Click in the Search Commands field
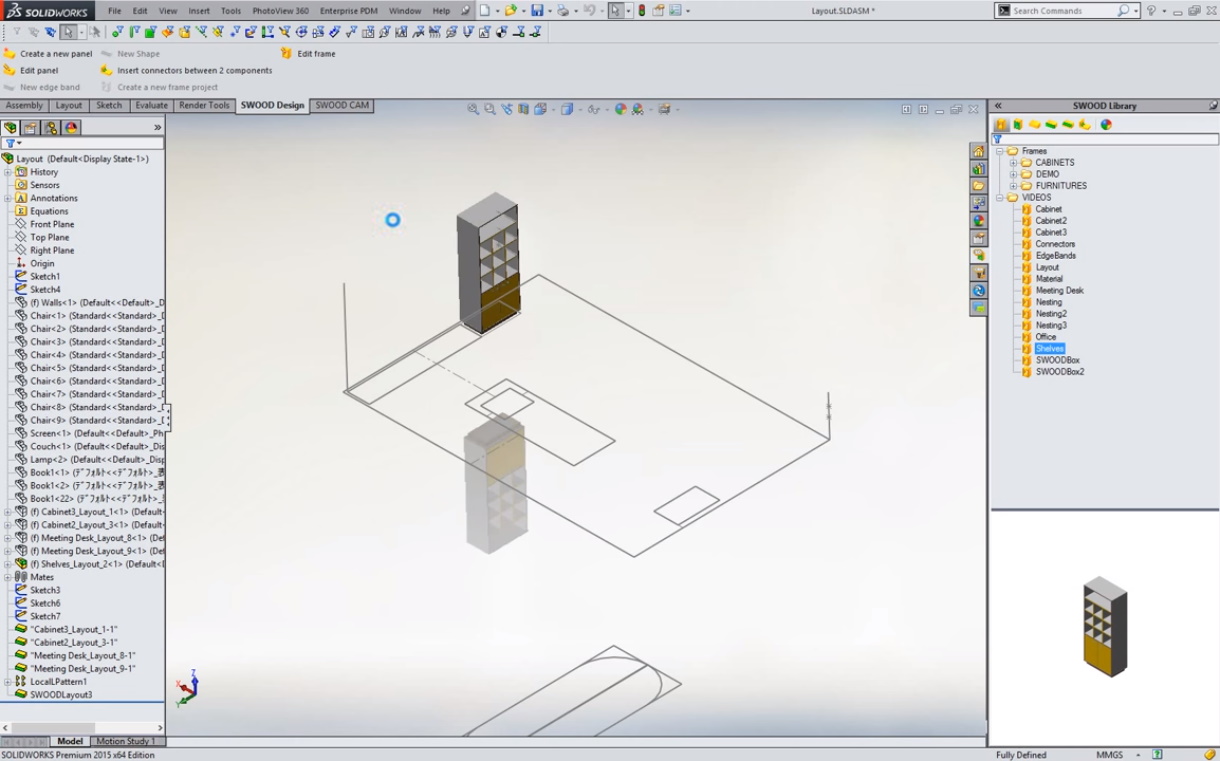This screenshot has height=761, width=1220. [x=1063, y=11]
